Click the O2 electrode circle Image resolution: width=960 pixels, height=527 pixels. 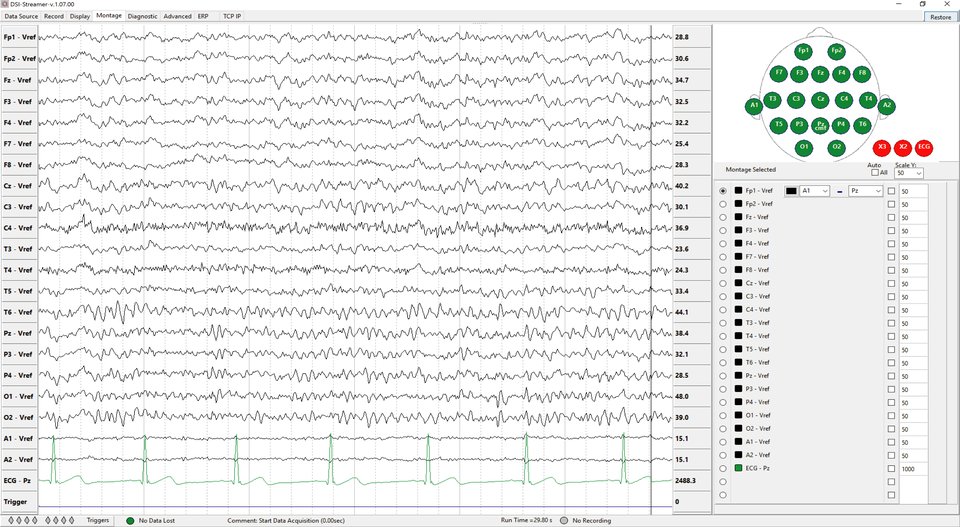837,147
